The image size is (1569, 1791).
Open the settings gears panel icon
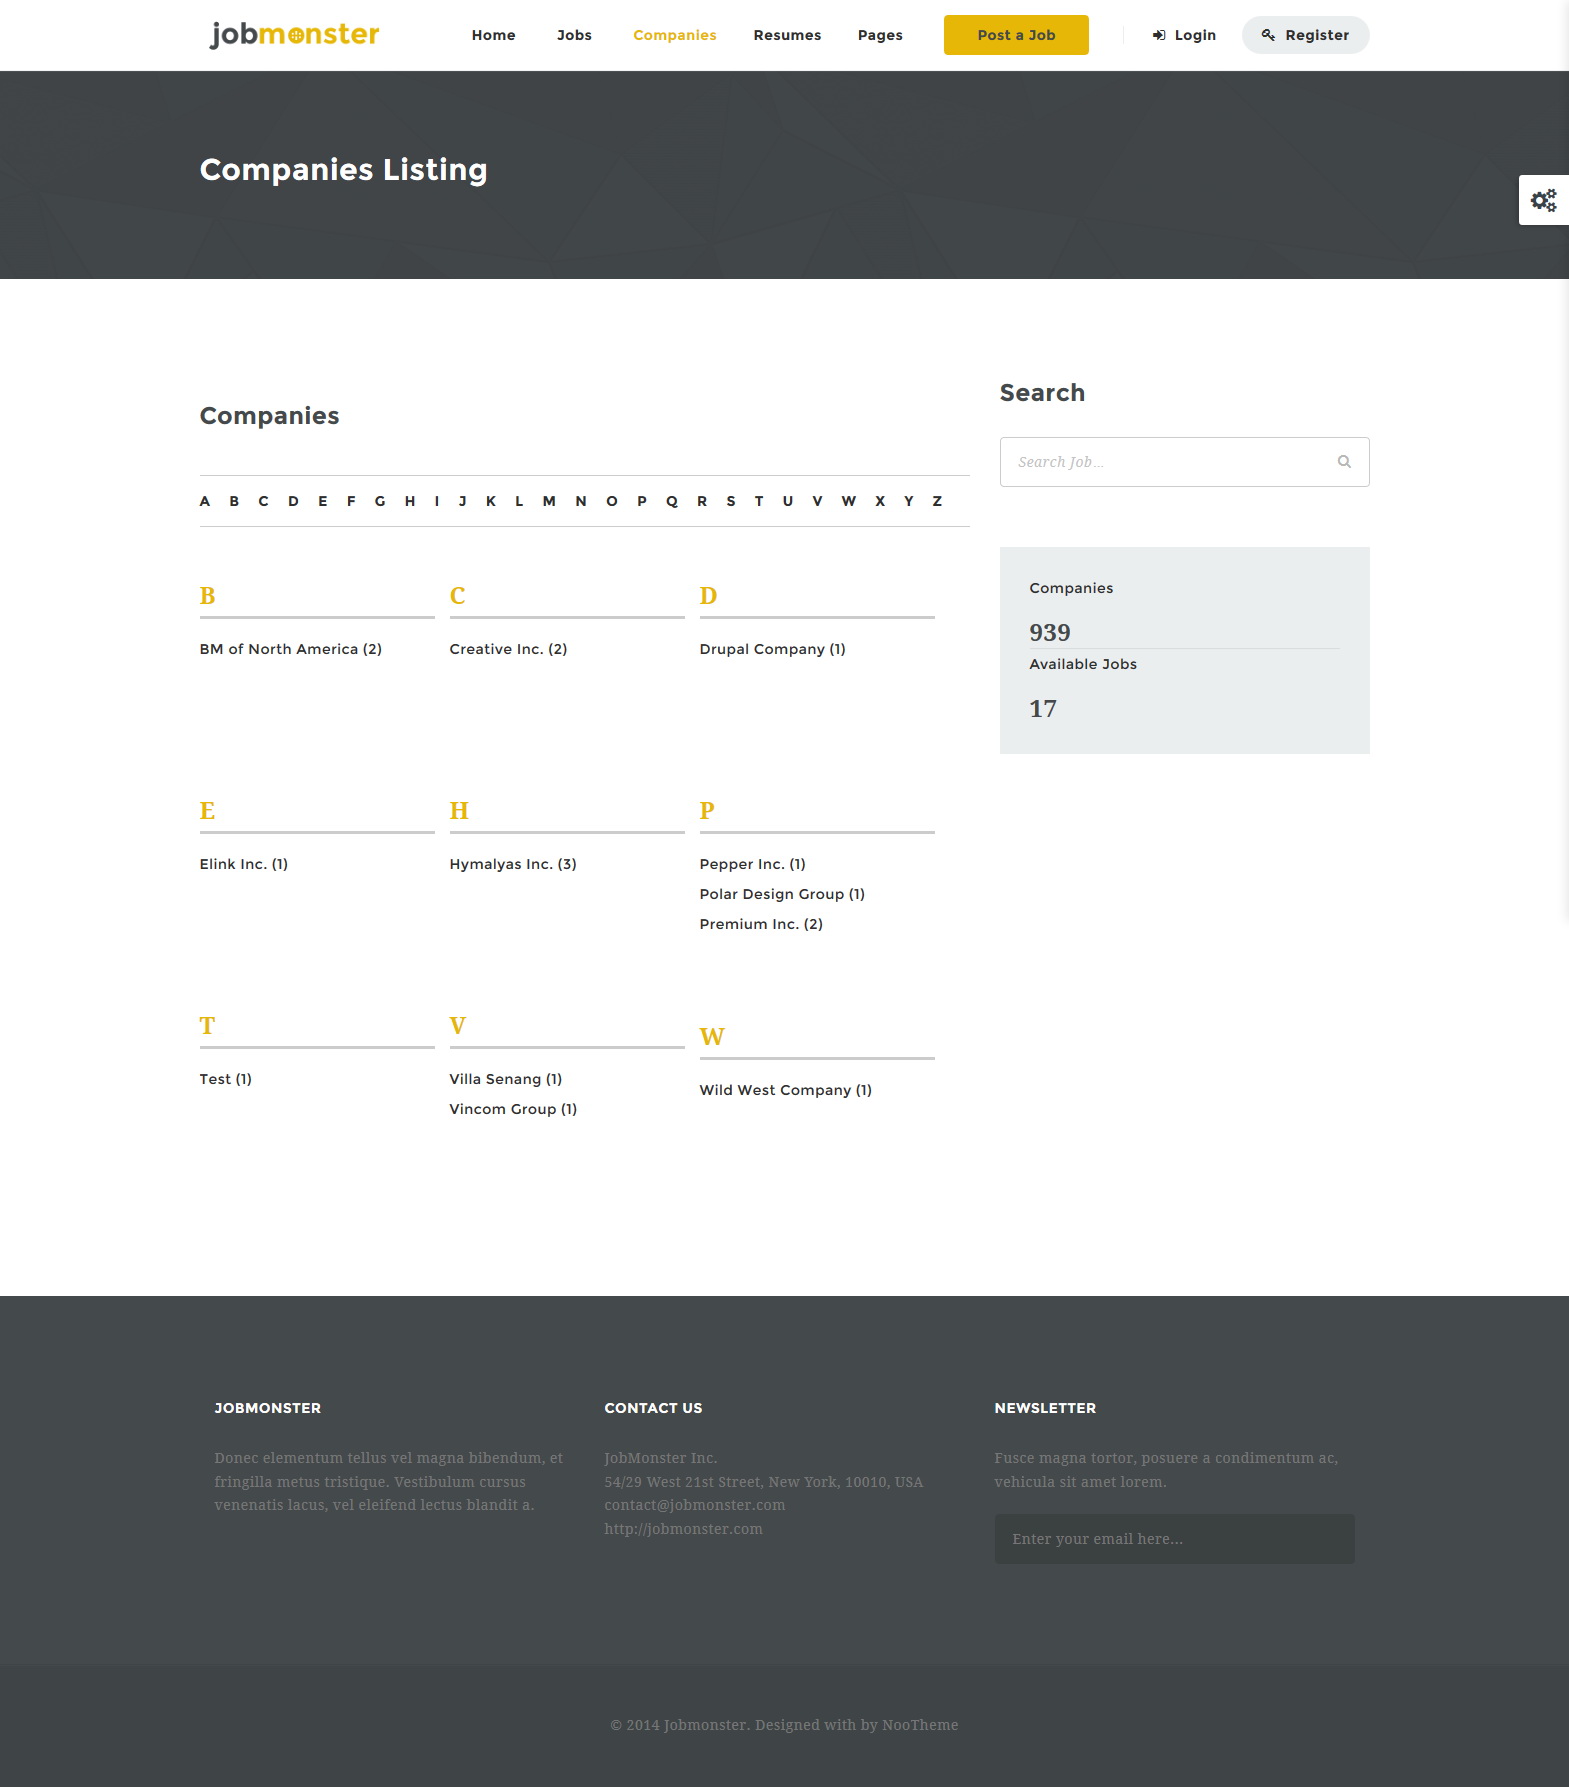point(1544,200)
